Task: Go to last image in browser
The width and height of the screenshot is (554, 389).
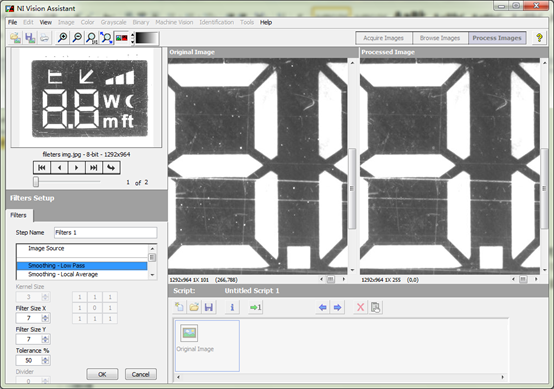Action: coord(94,167)
